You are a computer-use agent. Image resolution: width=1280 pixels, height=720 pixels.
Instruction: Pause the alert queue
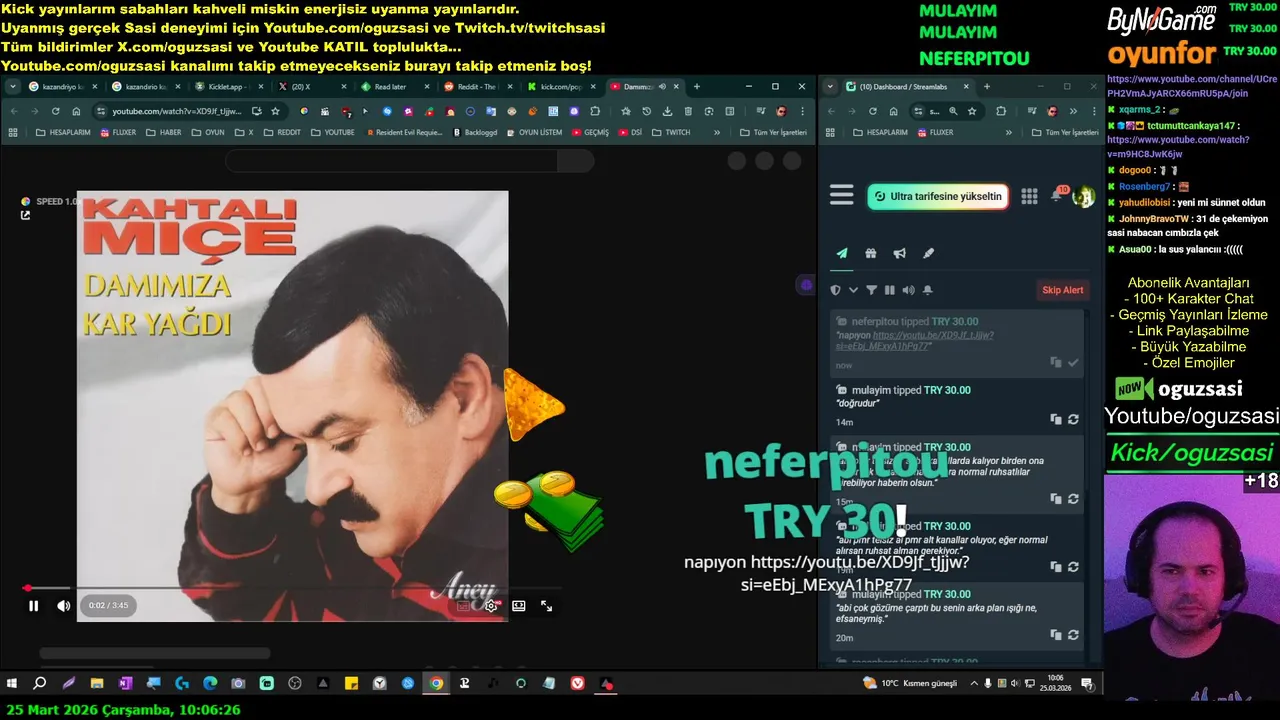[x=889, y=290]
